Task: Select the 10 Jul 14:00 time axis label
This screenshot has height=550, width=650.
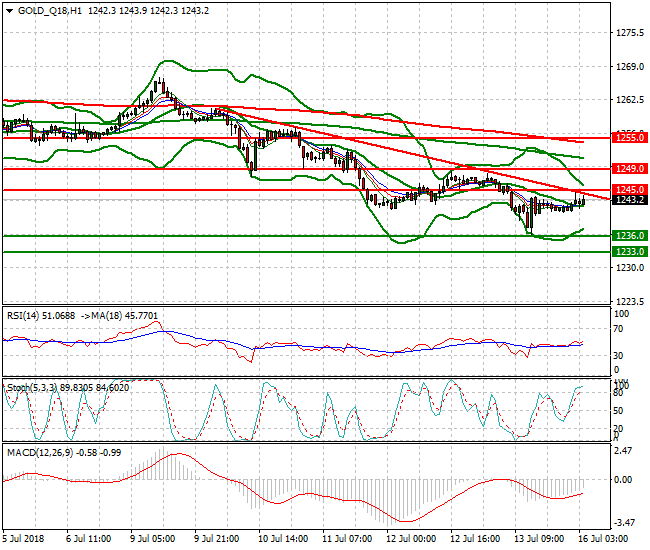Action: click(x=283, y=539)
